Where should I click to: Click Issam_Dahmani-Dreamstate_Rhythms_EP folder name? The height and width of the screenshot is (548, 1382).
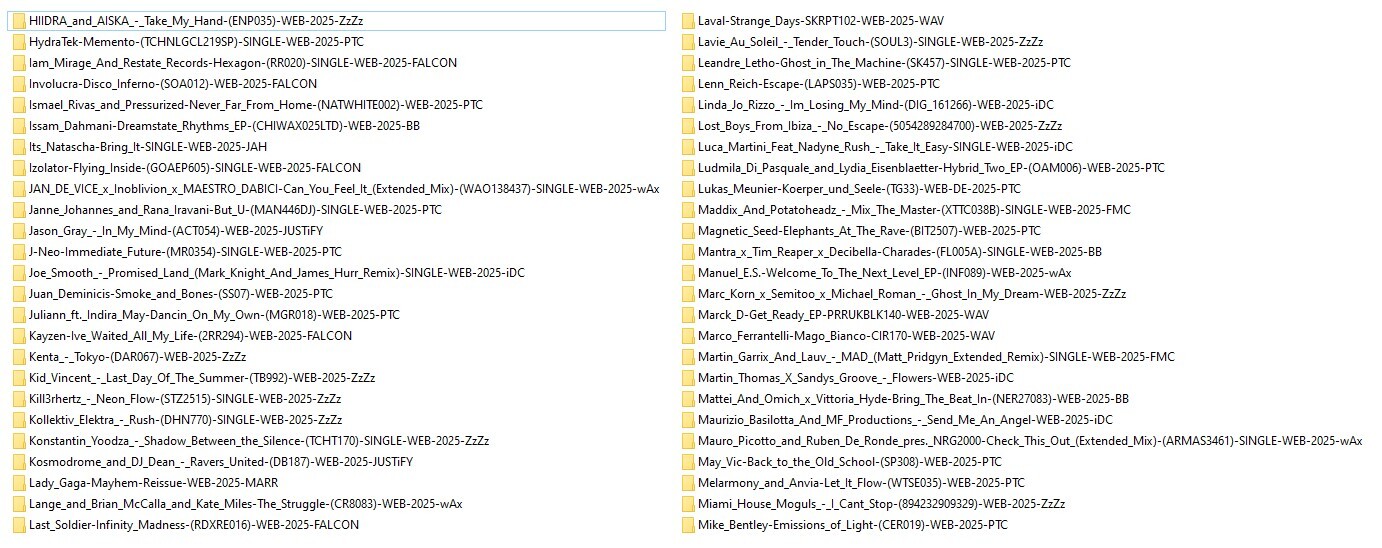click(224, 126)
